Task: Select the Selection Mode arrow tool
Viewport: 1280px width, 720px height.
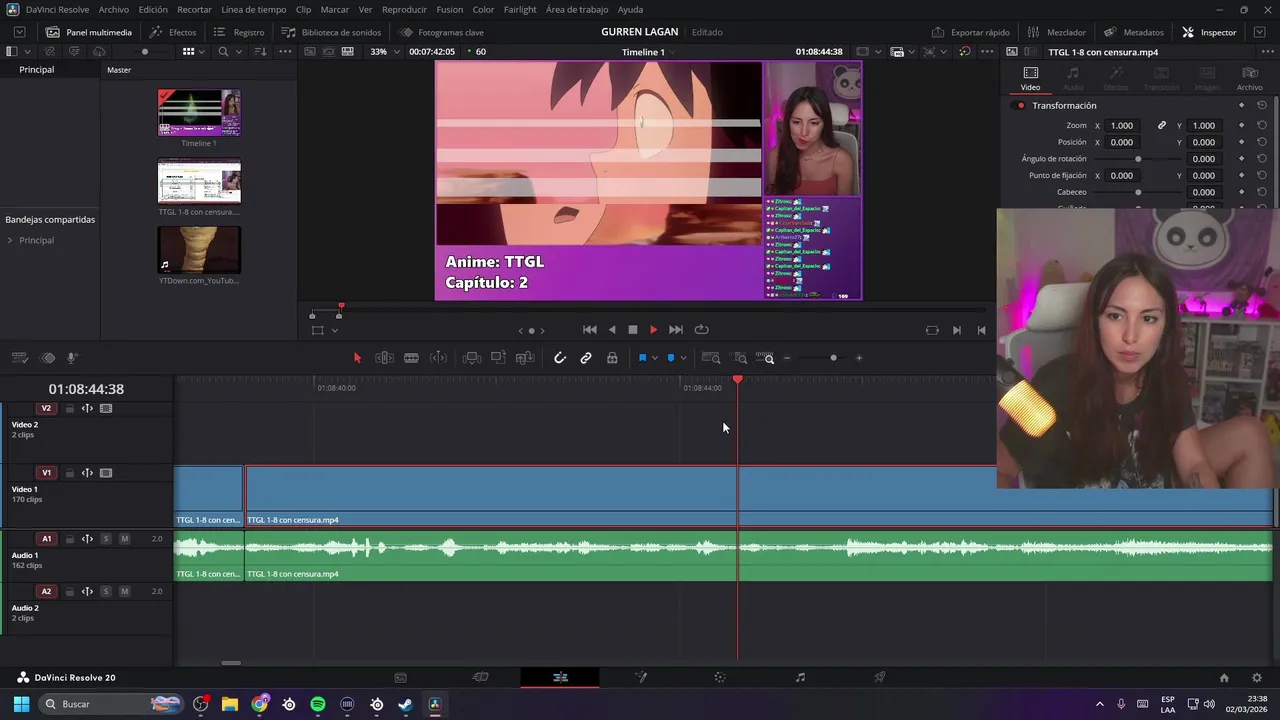Action: click(357, 358)
